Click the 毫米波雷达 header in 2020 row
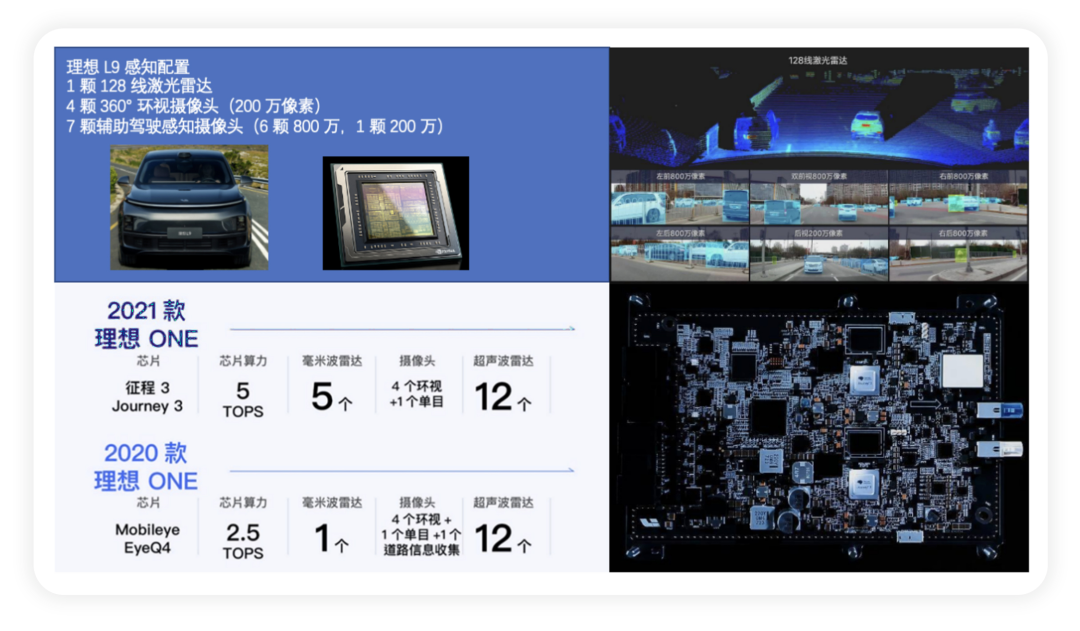The width and height of the screenshot is (1080, 631). point(332,503)
